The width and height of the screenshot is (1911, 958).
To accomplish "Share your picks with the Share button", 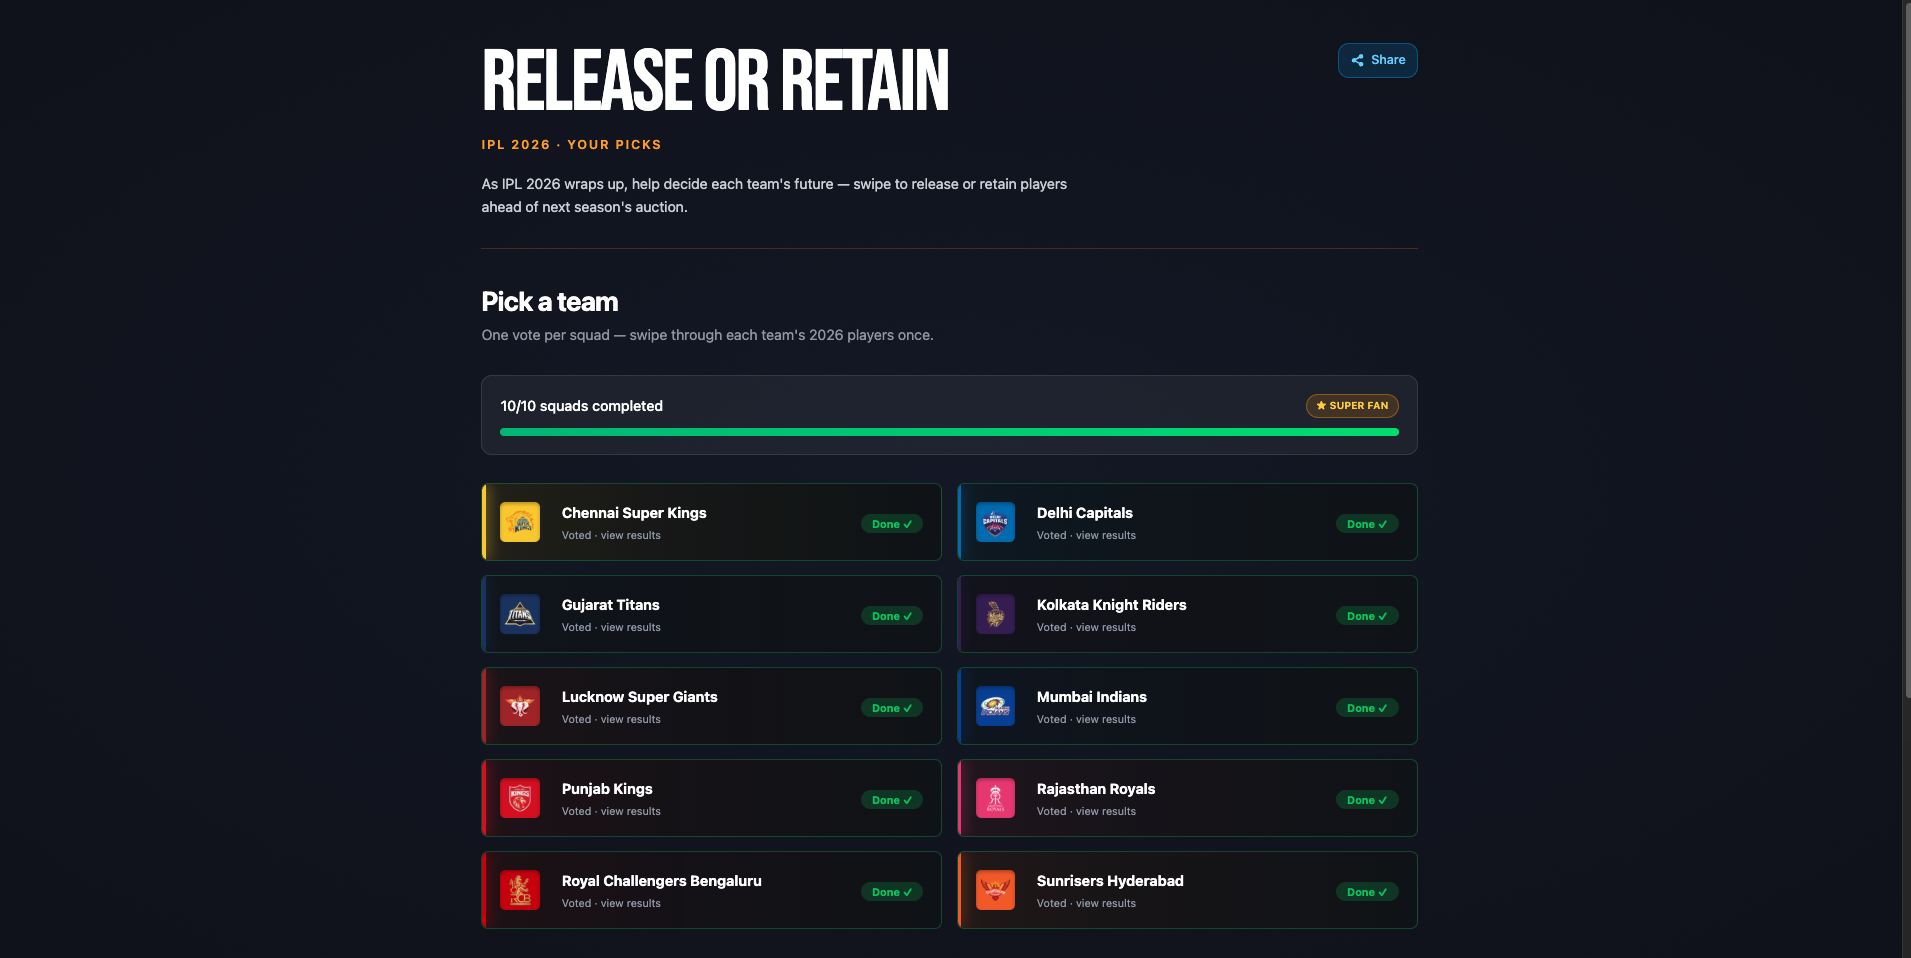I will coord(1377,60).
